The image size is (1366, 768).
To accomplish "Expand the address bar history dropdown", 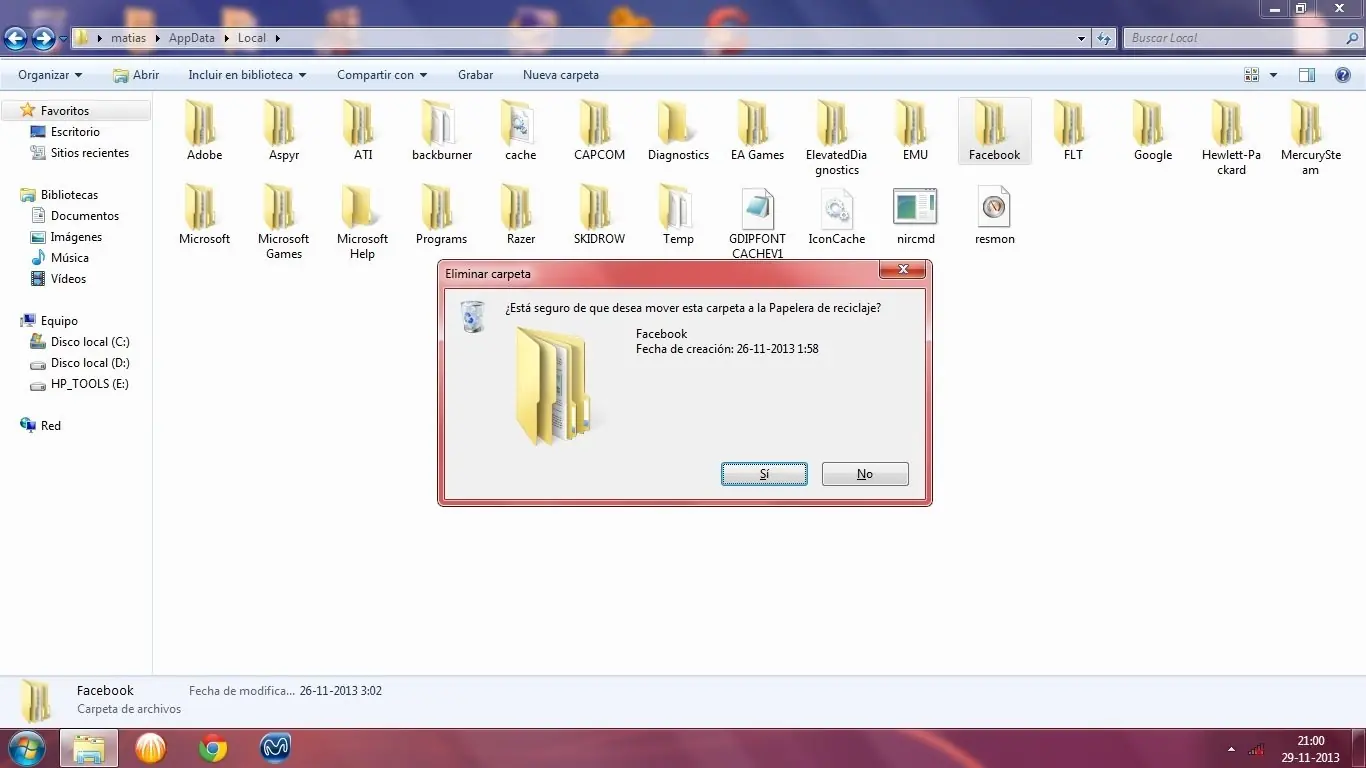I will (x=1082, y=38).
